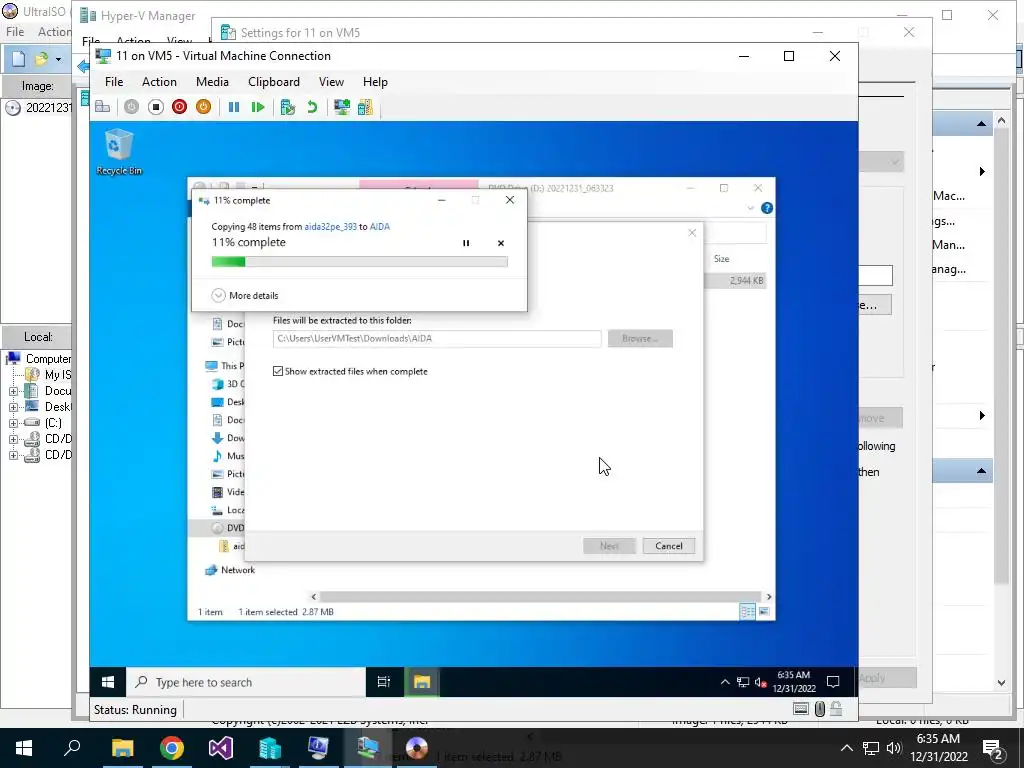Viewport: 1024px width, 768px height.
Task: Collapse upper Hyper-V Actions section arrow
Action: (x=982, y=123)
